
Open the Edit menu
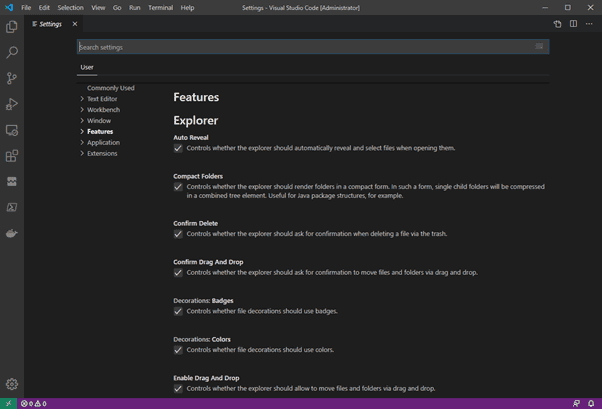point(44,8)
